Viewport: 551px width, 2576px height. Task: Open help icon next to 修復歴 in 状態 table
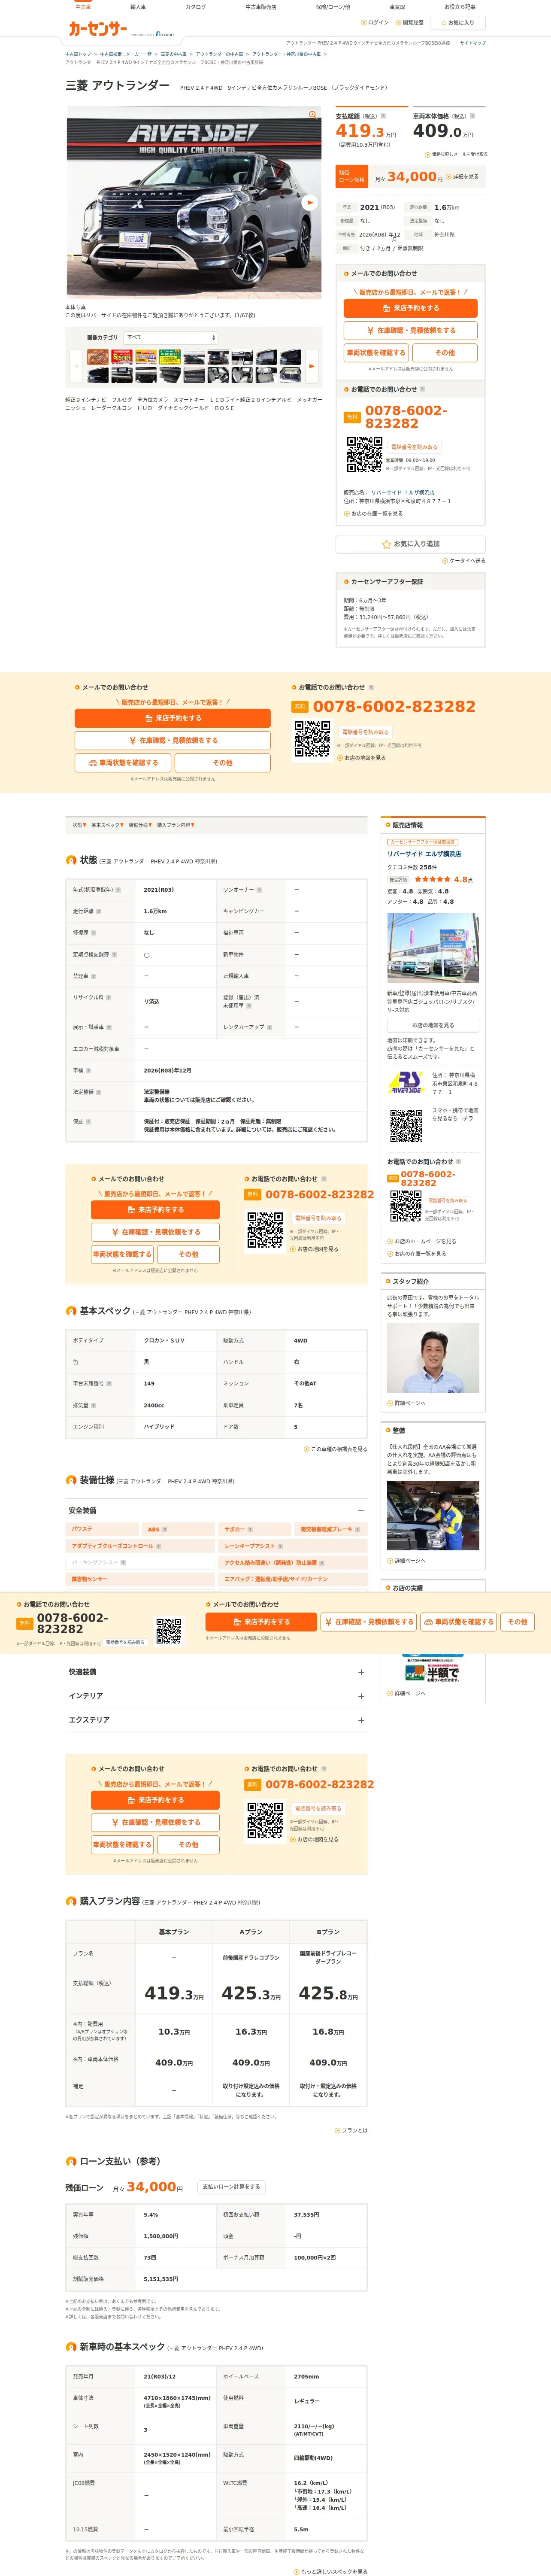pyautogui.click(x=94, y=933)
